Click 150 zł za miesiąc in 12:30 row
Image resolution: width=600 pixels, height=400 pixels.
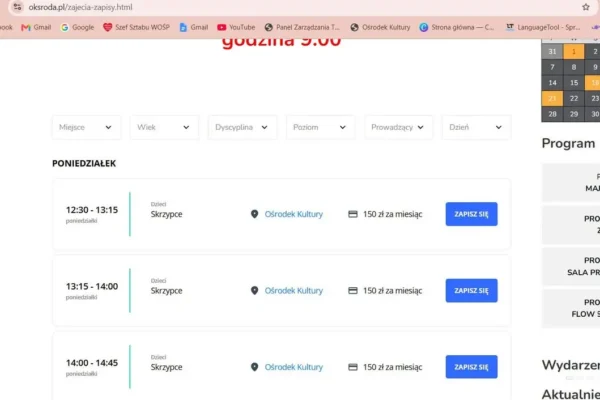click(x=393, y=214)
